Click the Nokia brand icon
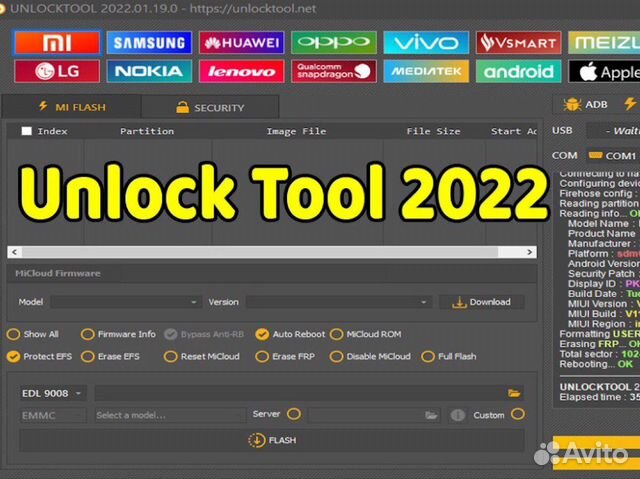 point(148,71)
